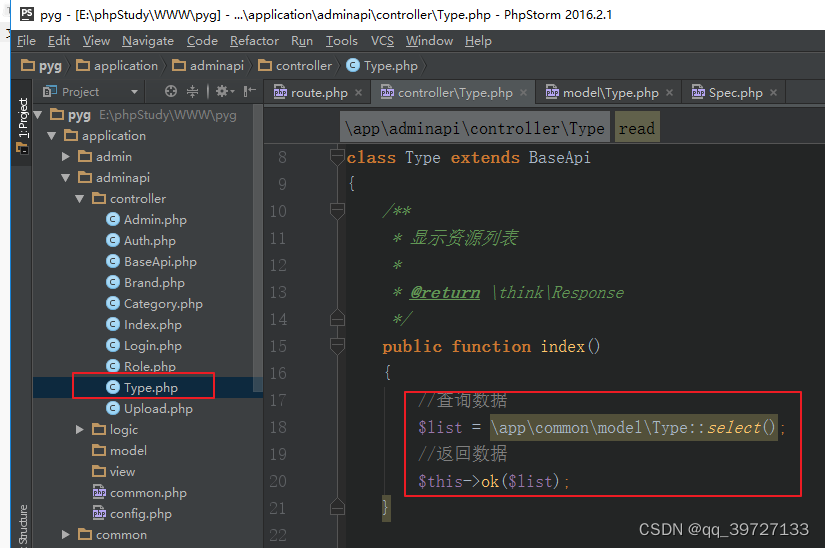825x548 pixels.
Task: Fold the doc comment at line 10
Action: pyautogui.click(x=337, y=211)
